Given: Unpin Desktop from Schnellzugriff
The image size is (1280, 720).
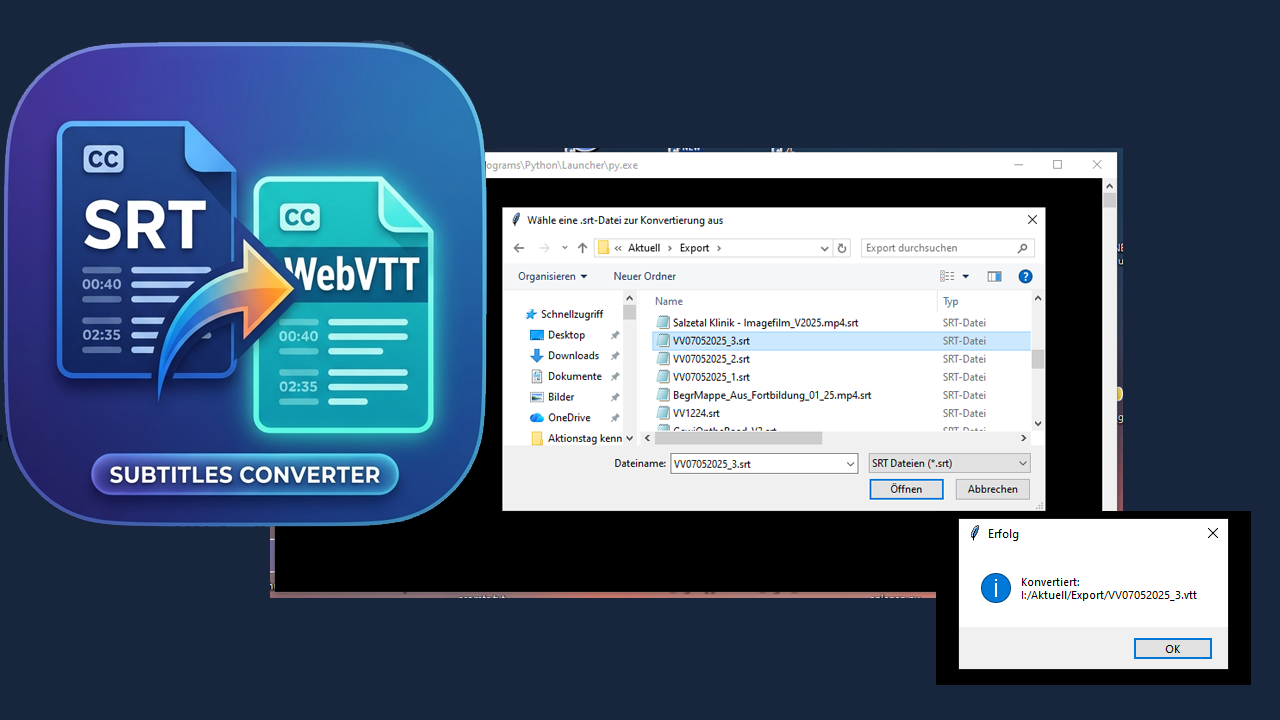Looking at the screenshot, I should click(617, 335).
